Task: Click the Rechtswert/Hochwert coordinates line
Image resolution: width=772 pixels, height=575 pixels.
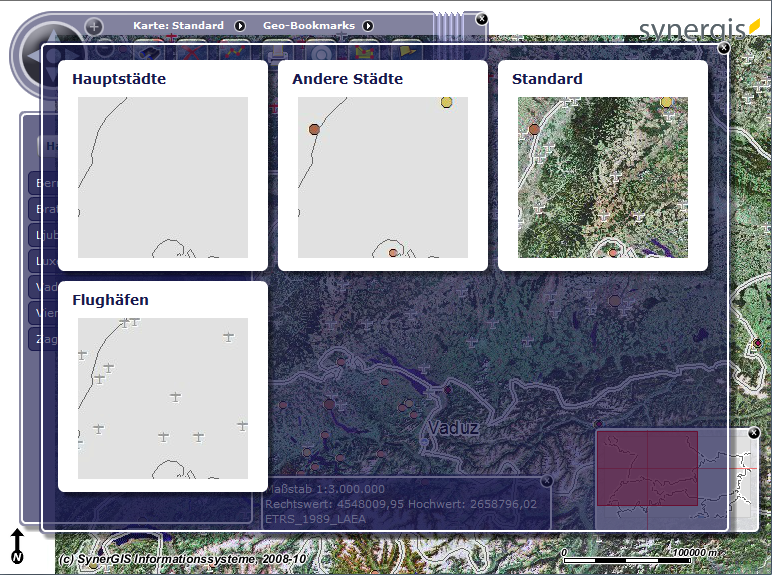Action: (401, 504)
